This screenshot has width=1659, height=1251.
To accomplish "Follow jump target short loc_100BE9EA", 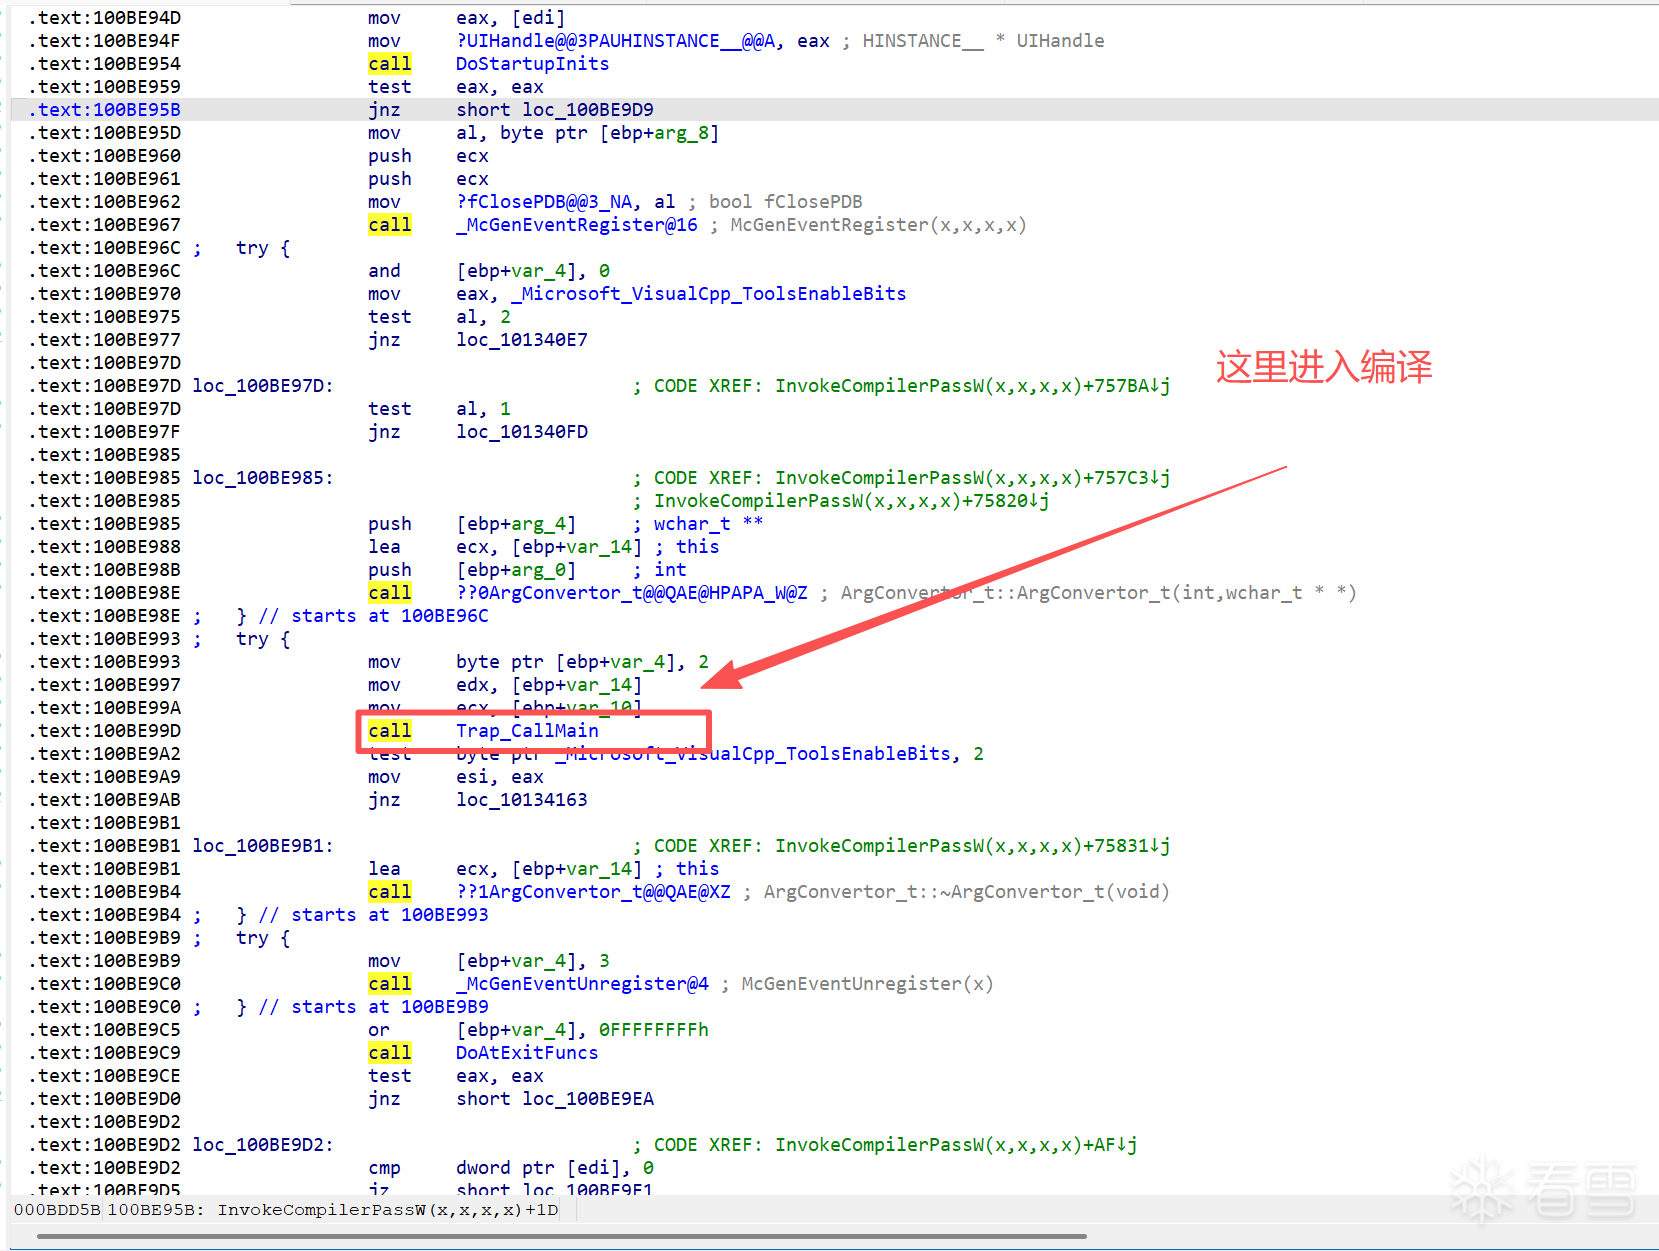I will point(555,1099).
